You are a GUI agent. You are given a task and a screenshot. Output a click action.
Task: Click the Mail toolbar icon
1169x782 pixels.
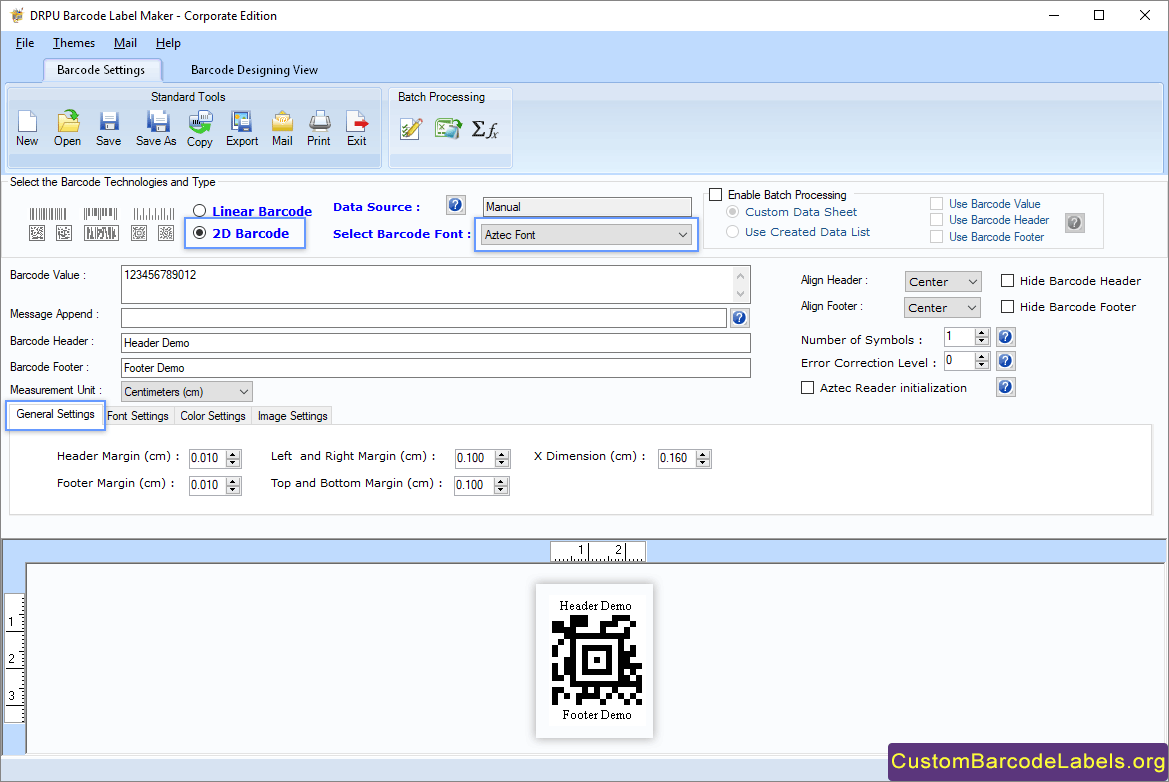(283, 129)
